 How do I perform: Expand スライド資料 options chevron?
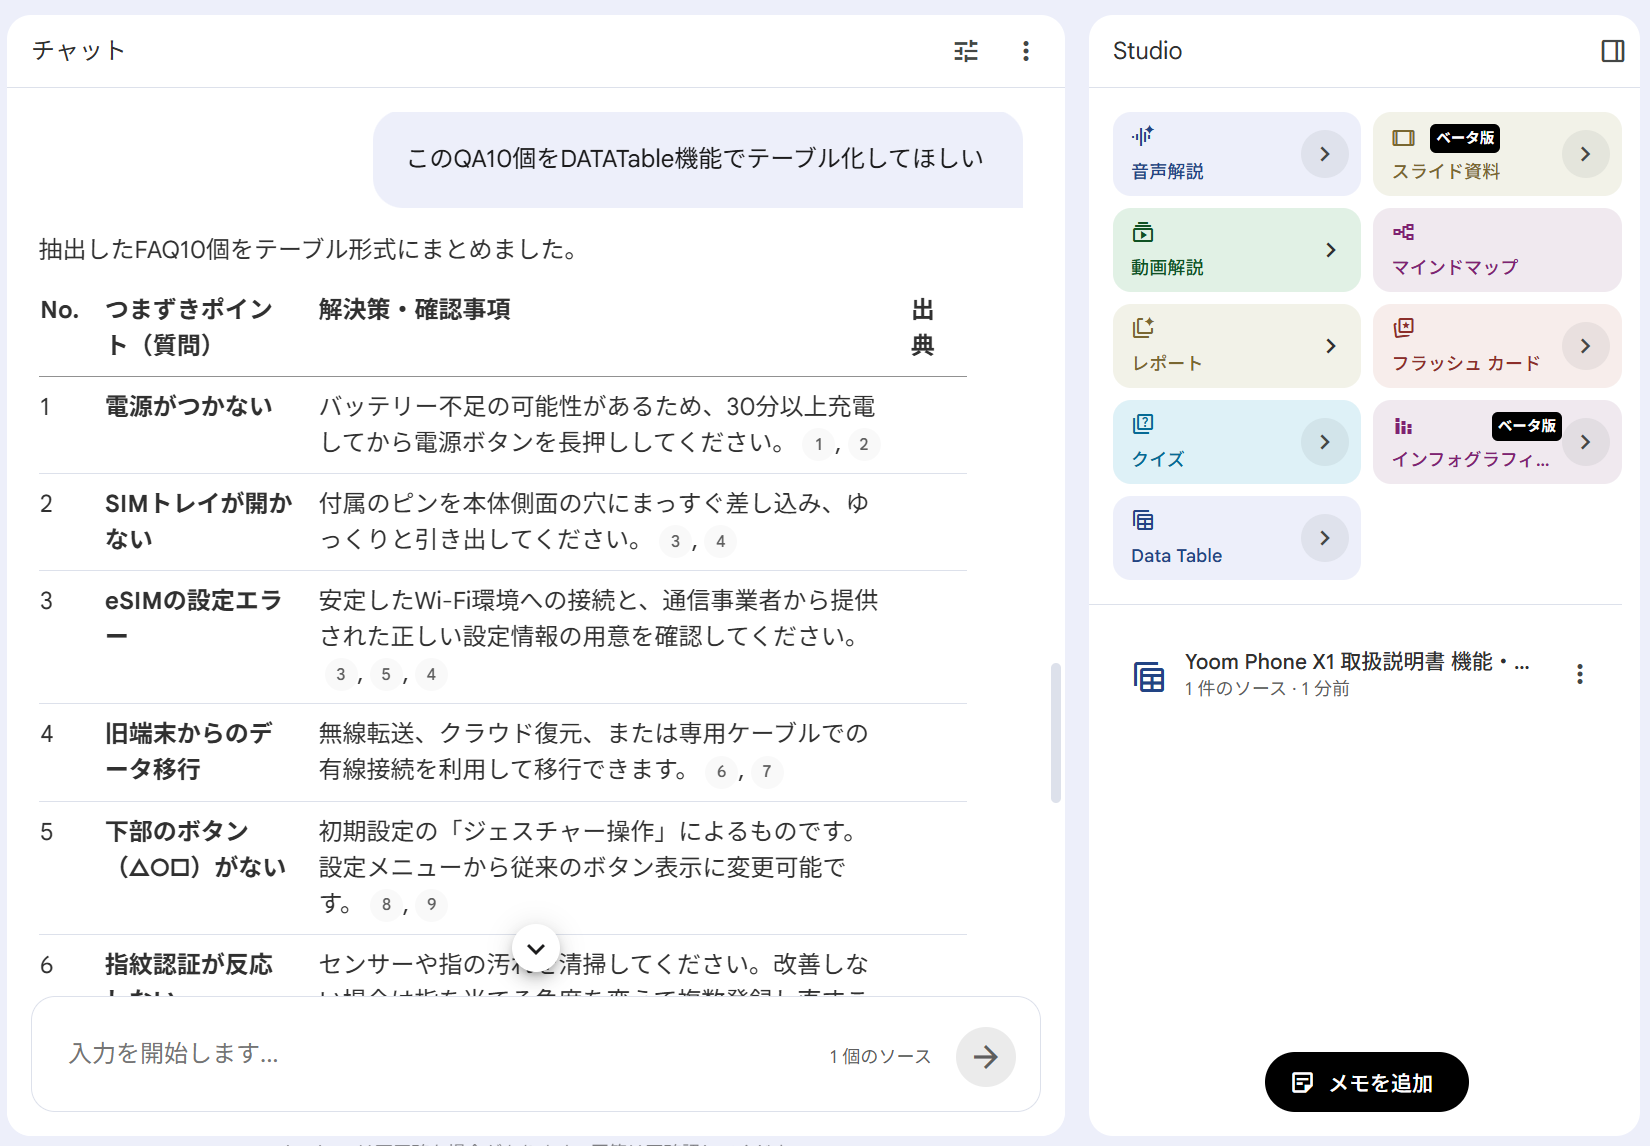[x=1586, y=154]
